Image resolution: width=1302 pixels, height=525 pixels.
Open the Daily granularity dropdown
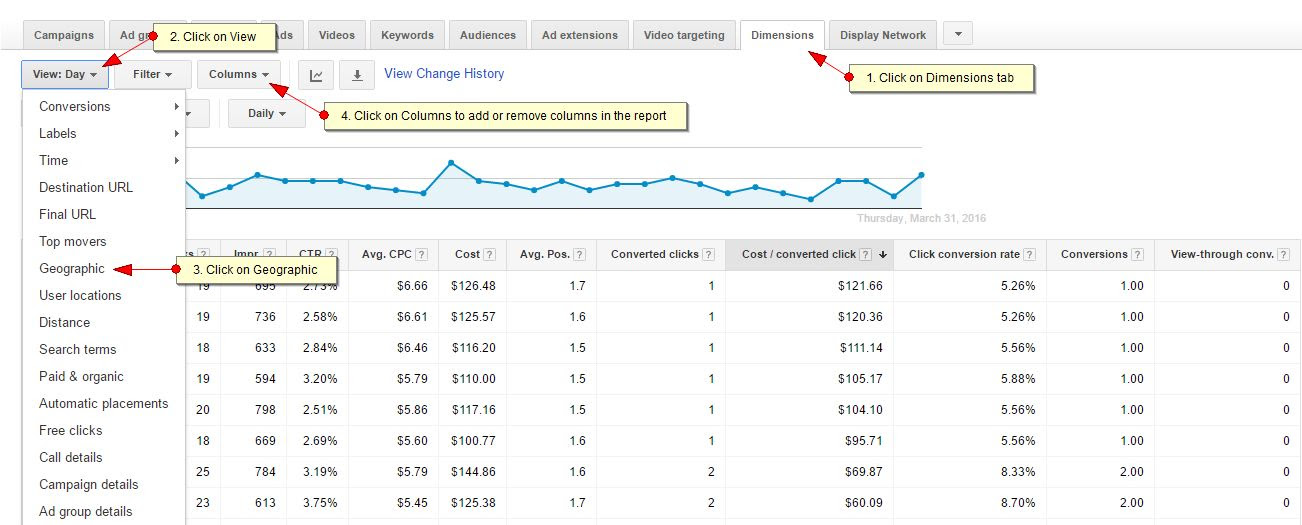tap(267, 113)
